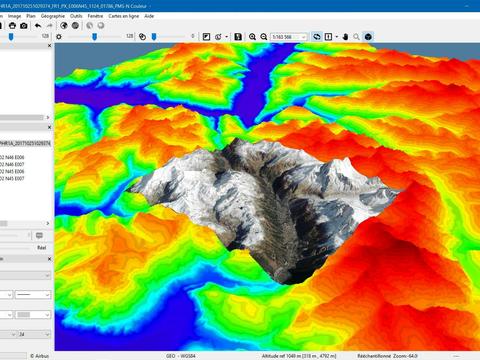Open the Géographie menu
The image size is (480, 360).
point(53,16)
